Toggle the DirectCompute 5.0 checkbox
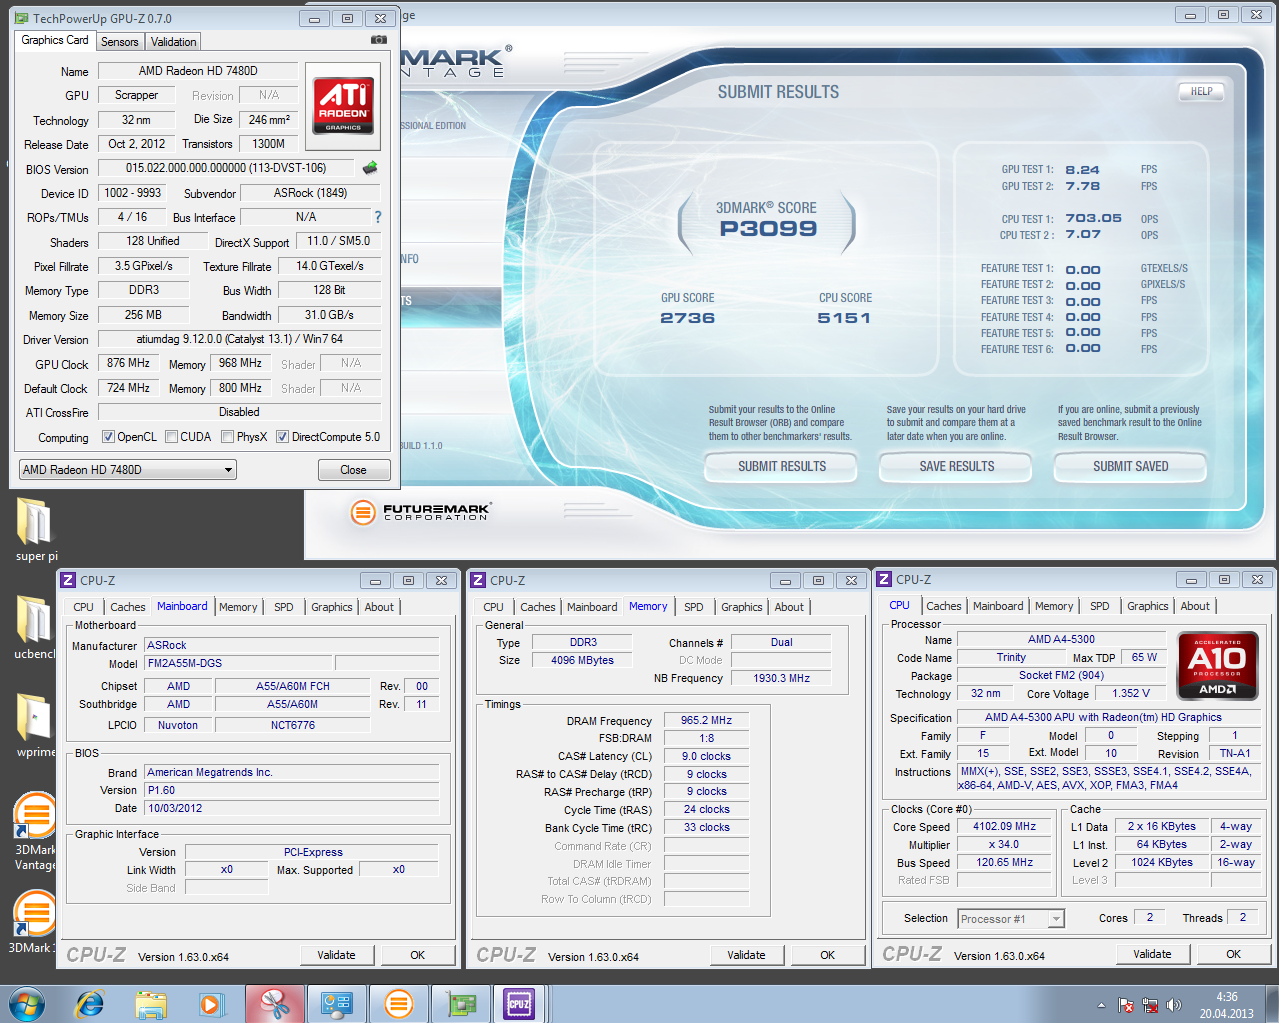1279x1023 pixels. [x=283, y=437]
